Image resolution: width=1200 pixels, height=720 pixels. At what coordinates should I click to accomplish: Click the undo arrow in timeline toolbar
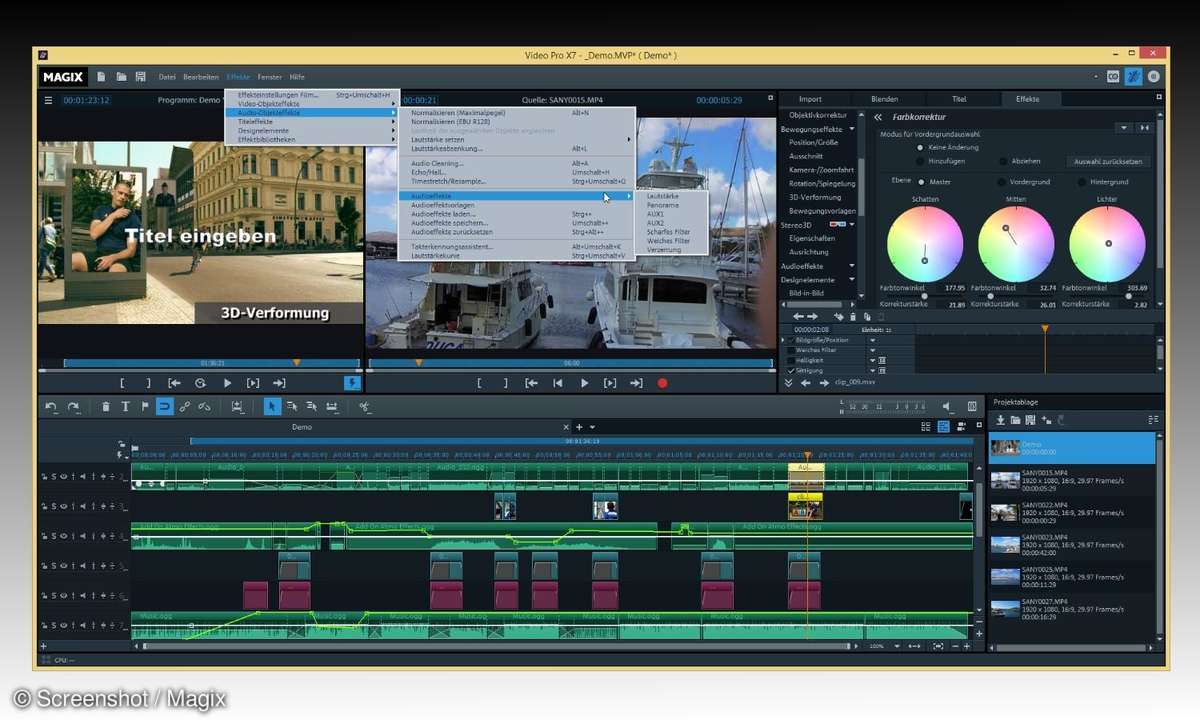pyautogui.click(x=50, y=406)
